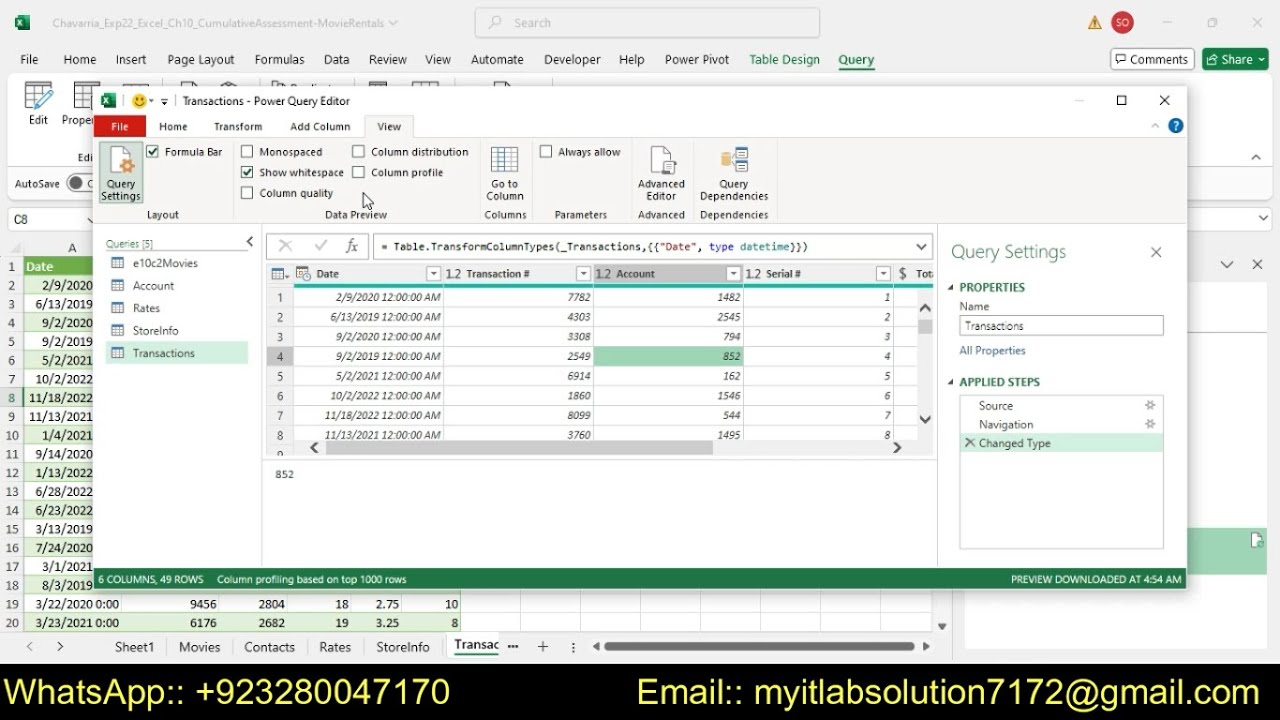
Task: Click the preview horizontal scrollbar
Action: point(518,448)
